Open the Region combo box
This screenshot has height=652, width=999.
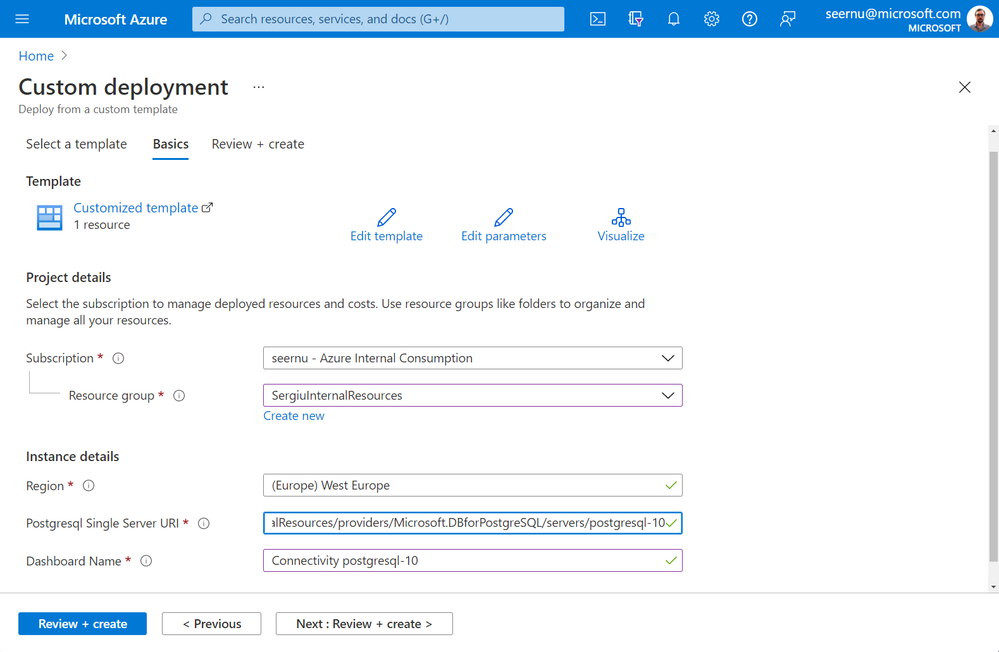(x=473, y=486)
